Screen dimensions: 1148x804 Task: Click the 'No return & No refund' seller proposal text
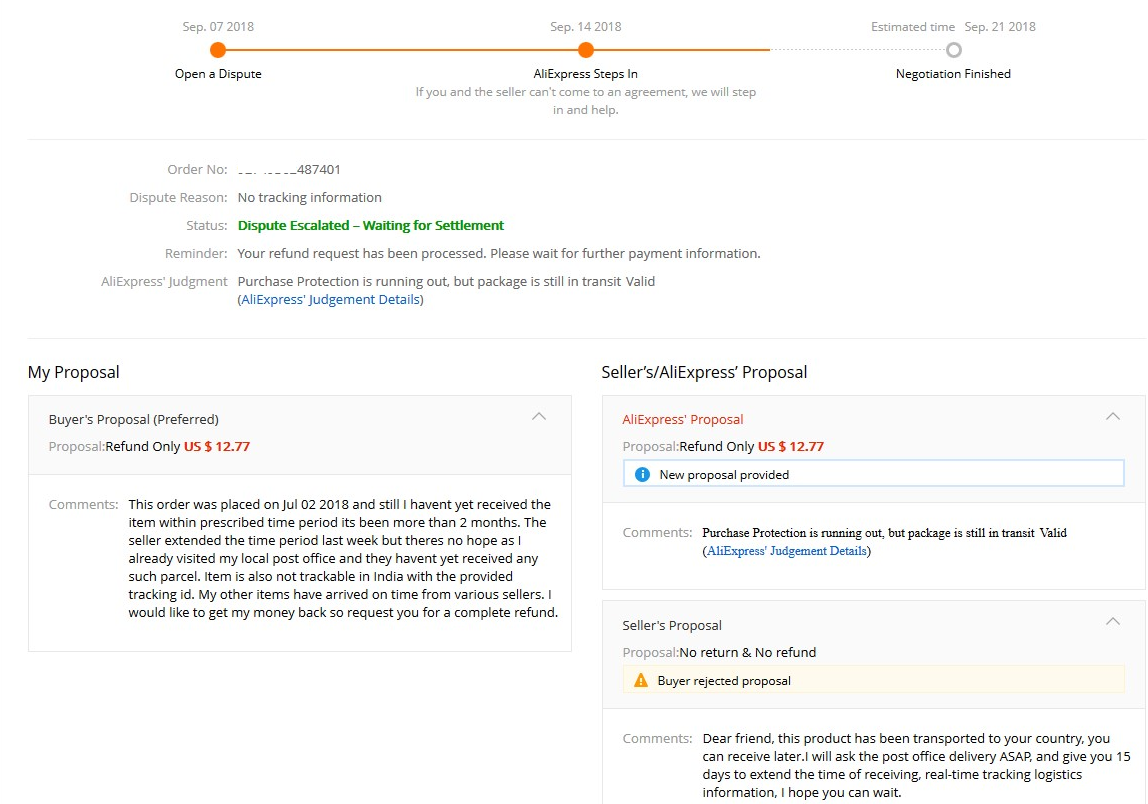tap(748, 652)
